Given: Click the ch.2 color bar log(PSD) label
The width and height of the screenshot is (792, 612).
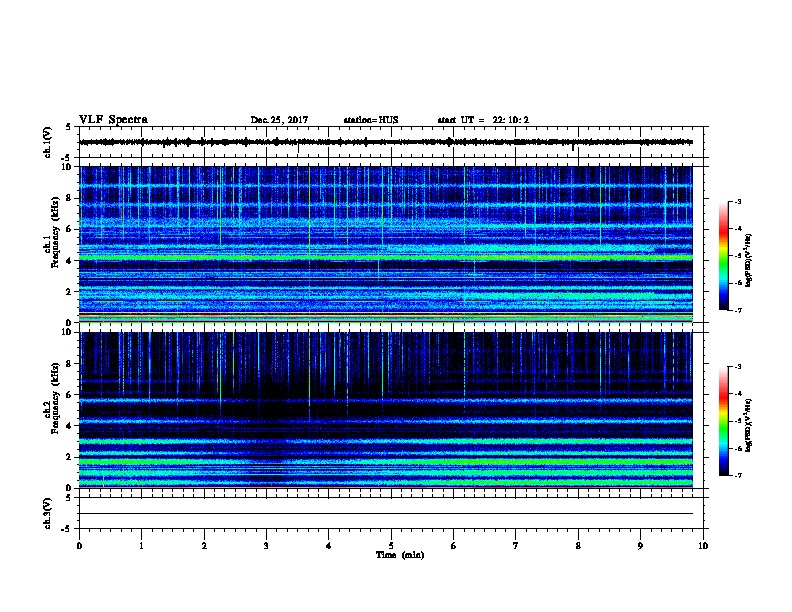Looking at the screenshot, I should [x=748, y=425].
